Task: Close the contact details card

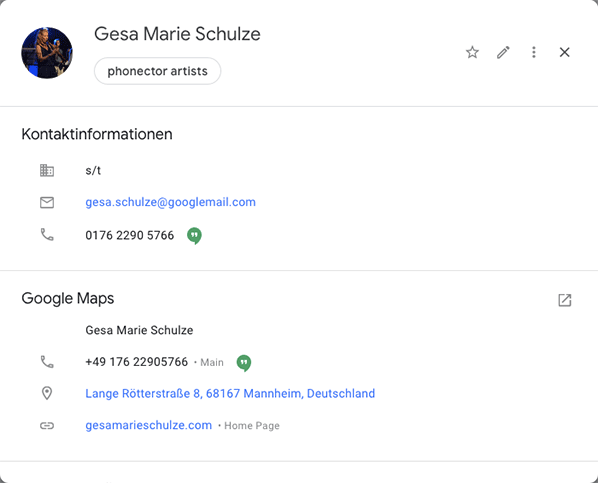Action: pos(564,52)
